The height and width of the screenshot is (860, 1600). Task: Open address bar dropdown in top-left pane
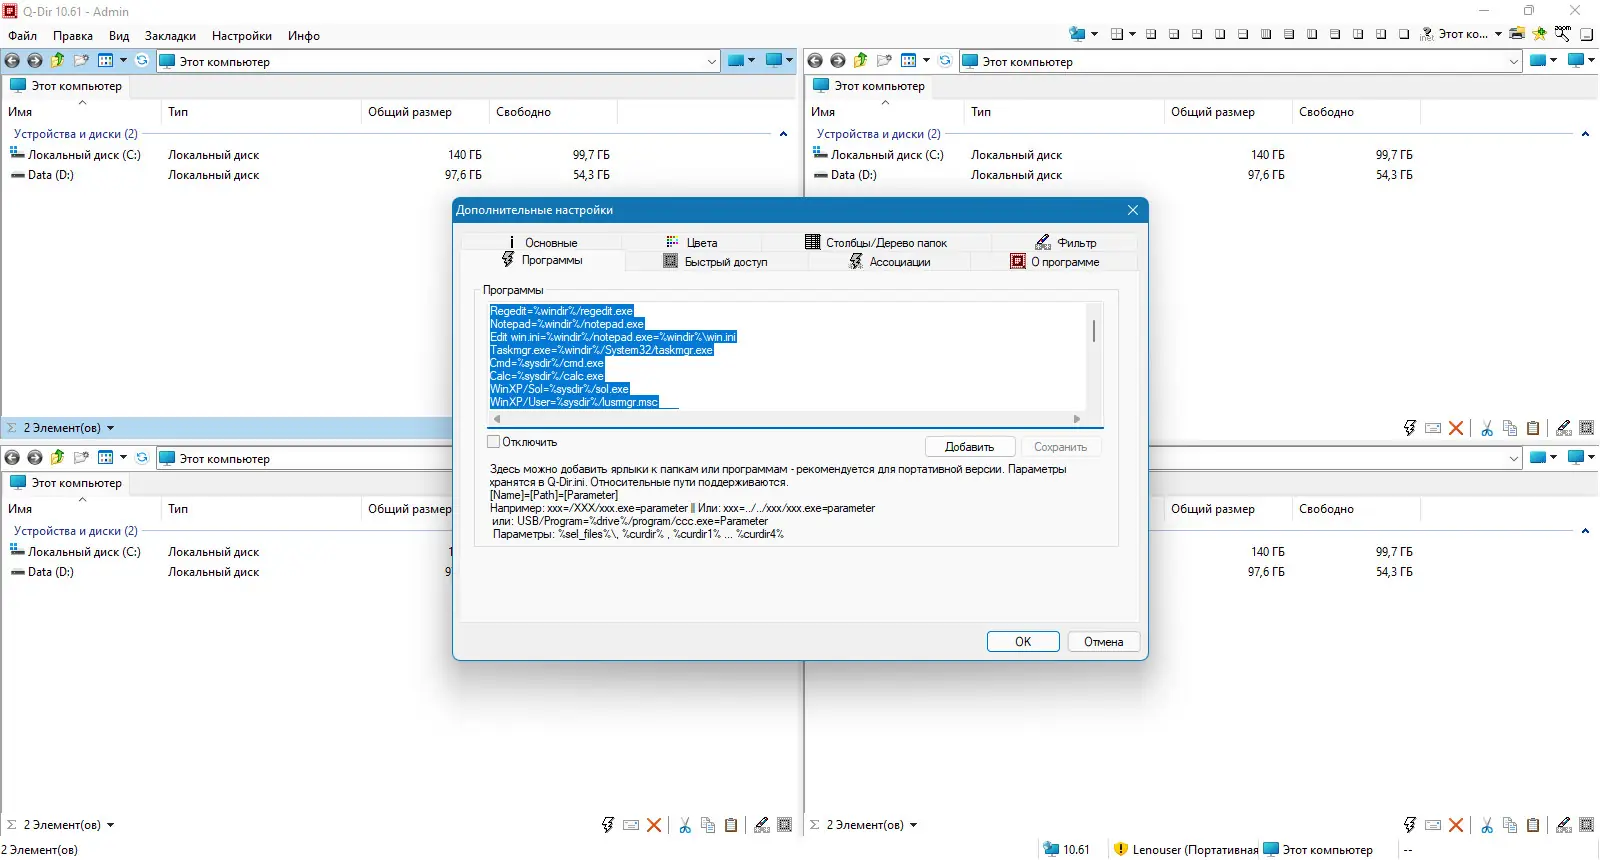click(712, 61)
